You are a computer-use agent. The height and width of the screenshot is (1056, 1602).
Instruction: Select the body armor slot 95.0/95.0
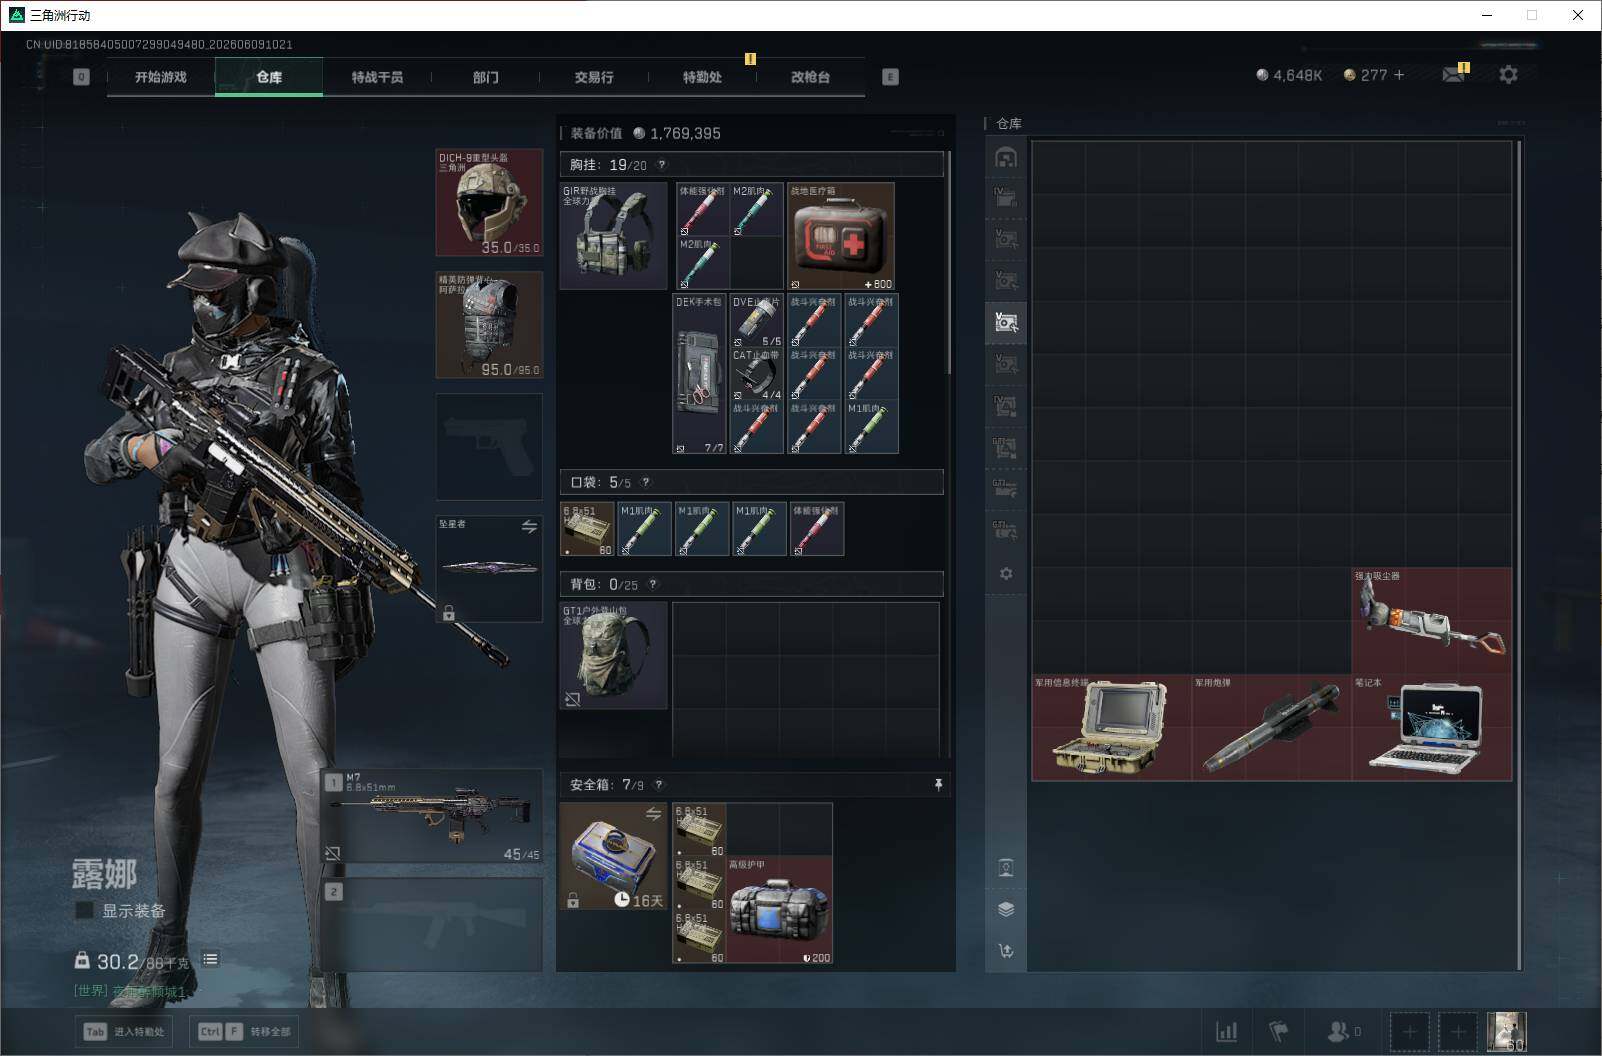489,325
